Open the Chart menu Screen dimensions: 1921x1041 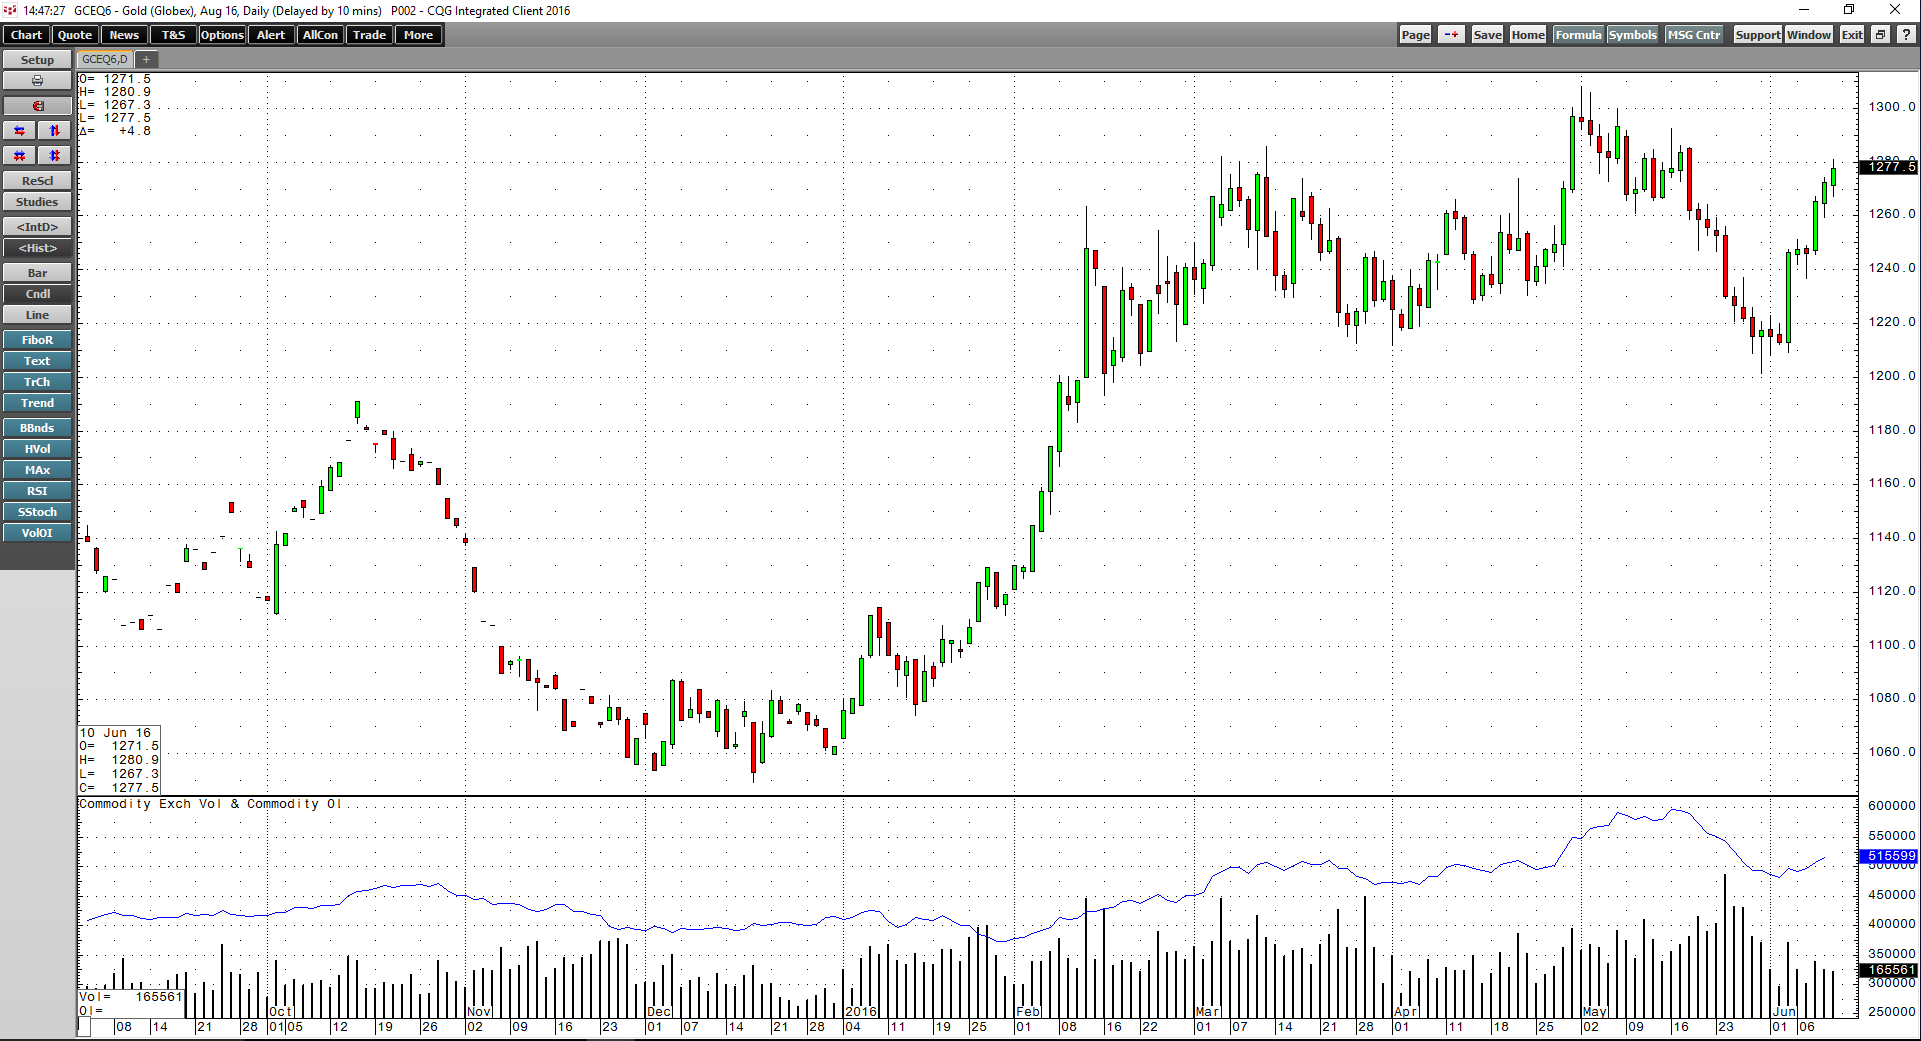[x=26, y=34]
